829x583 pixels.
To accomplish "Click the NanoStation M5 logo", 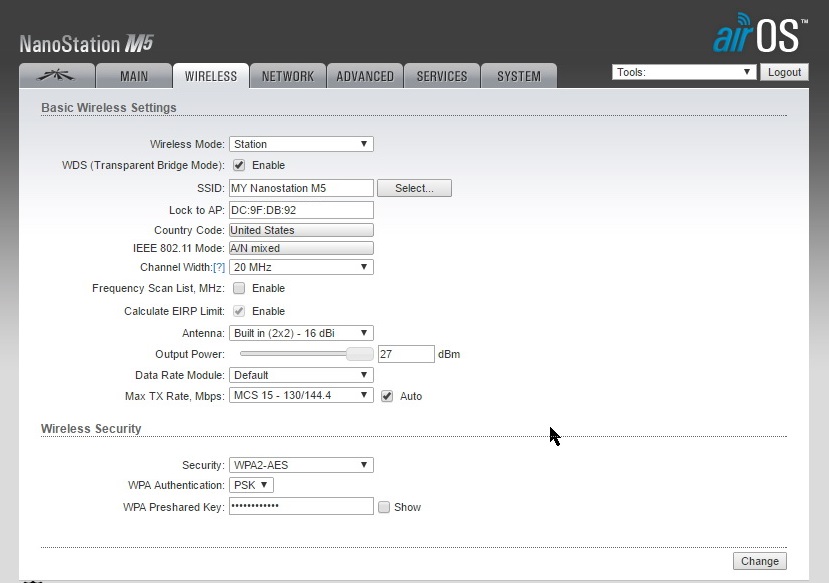I will click(86, 44).
